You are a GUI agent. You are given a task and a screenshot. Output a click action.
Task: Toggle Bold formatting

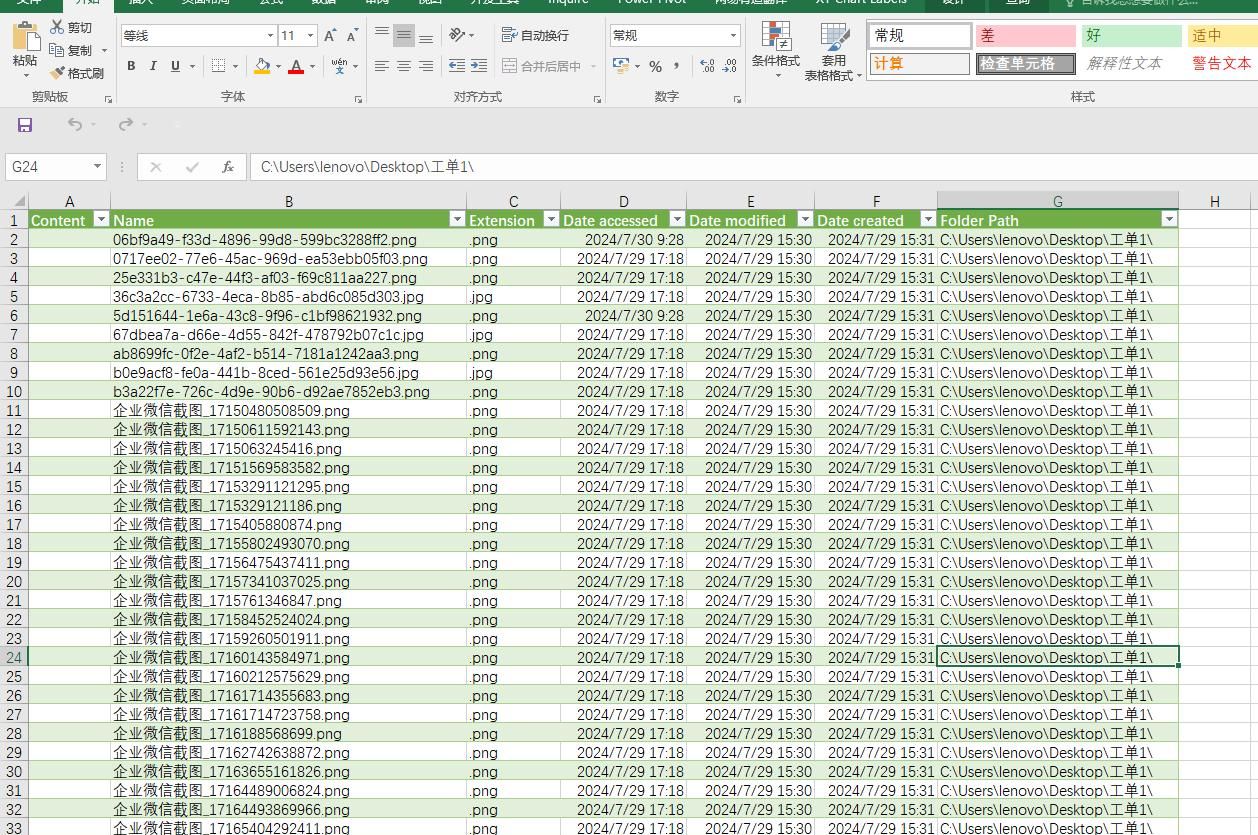pos(131,66)
